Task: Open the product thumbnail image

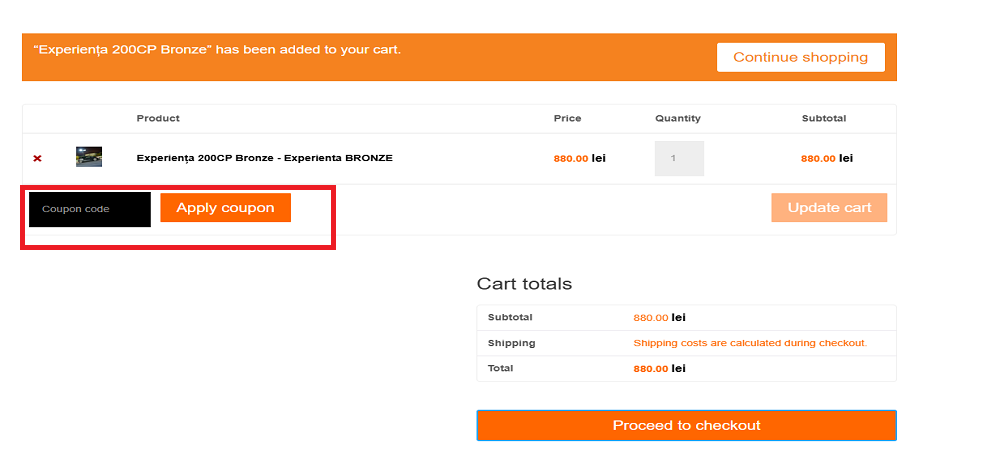Action: click(x=89, y=157)
